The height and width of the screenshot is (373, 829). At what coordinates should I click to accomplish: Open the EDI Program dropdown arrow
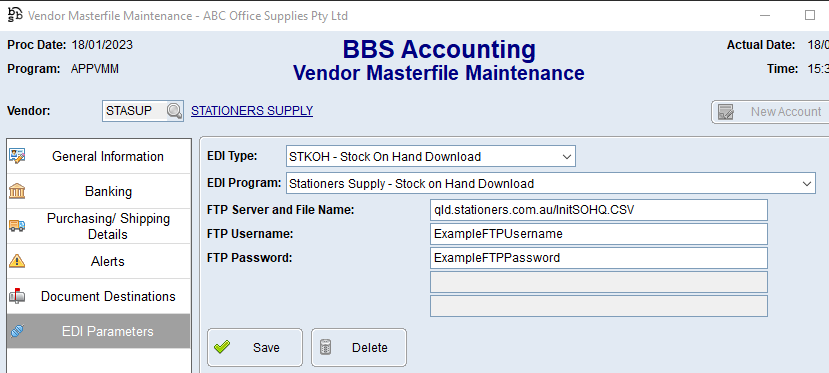[806, 184]
